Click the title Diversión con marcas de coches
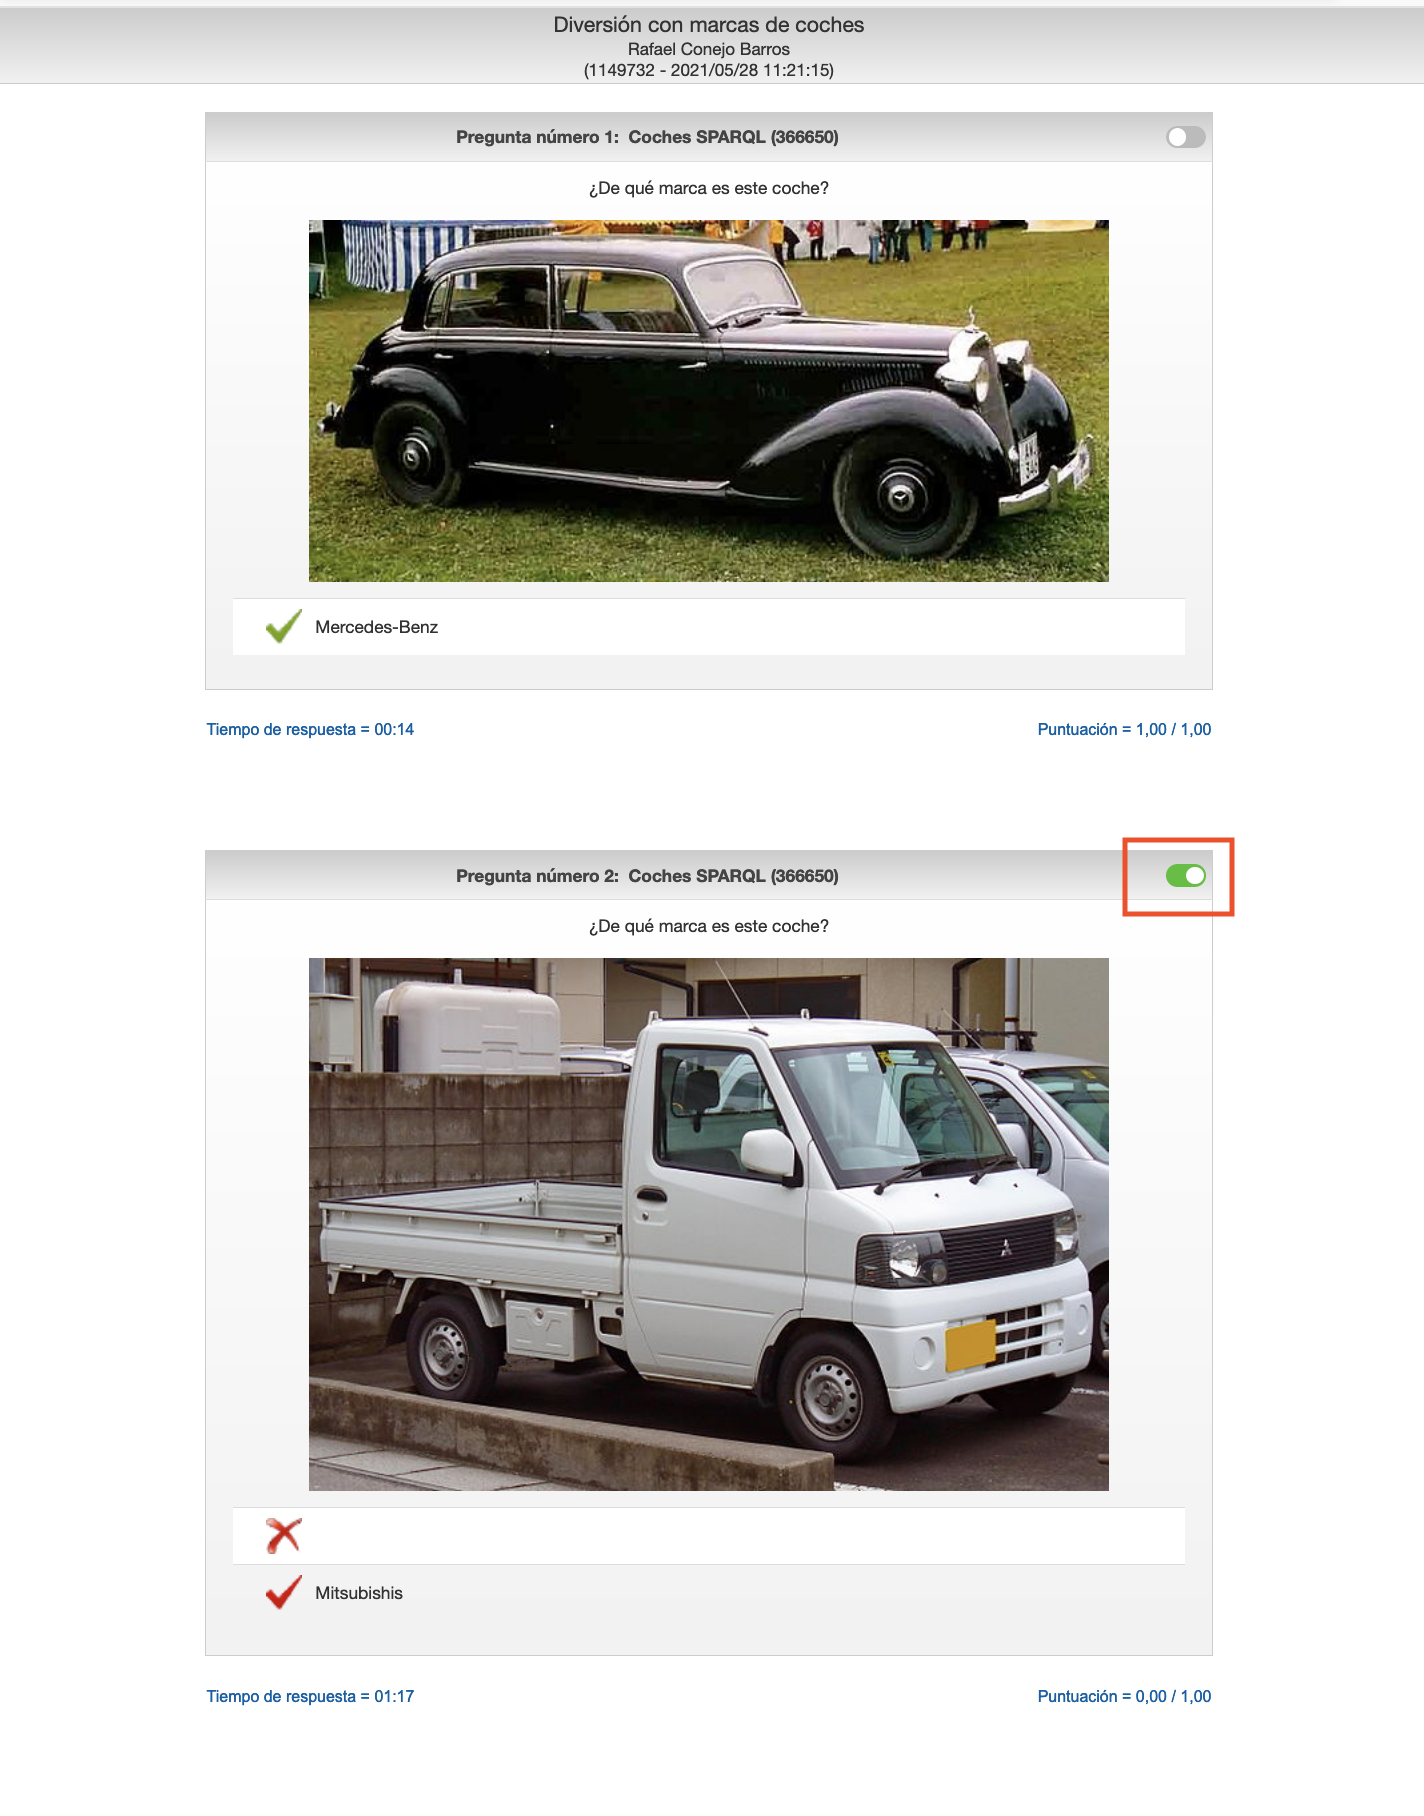1424x1816 pixels. coord(709,25)
